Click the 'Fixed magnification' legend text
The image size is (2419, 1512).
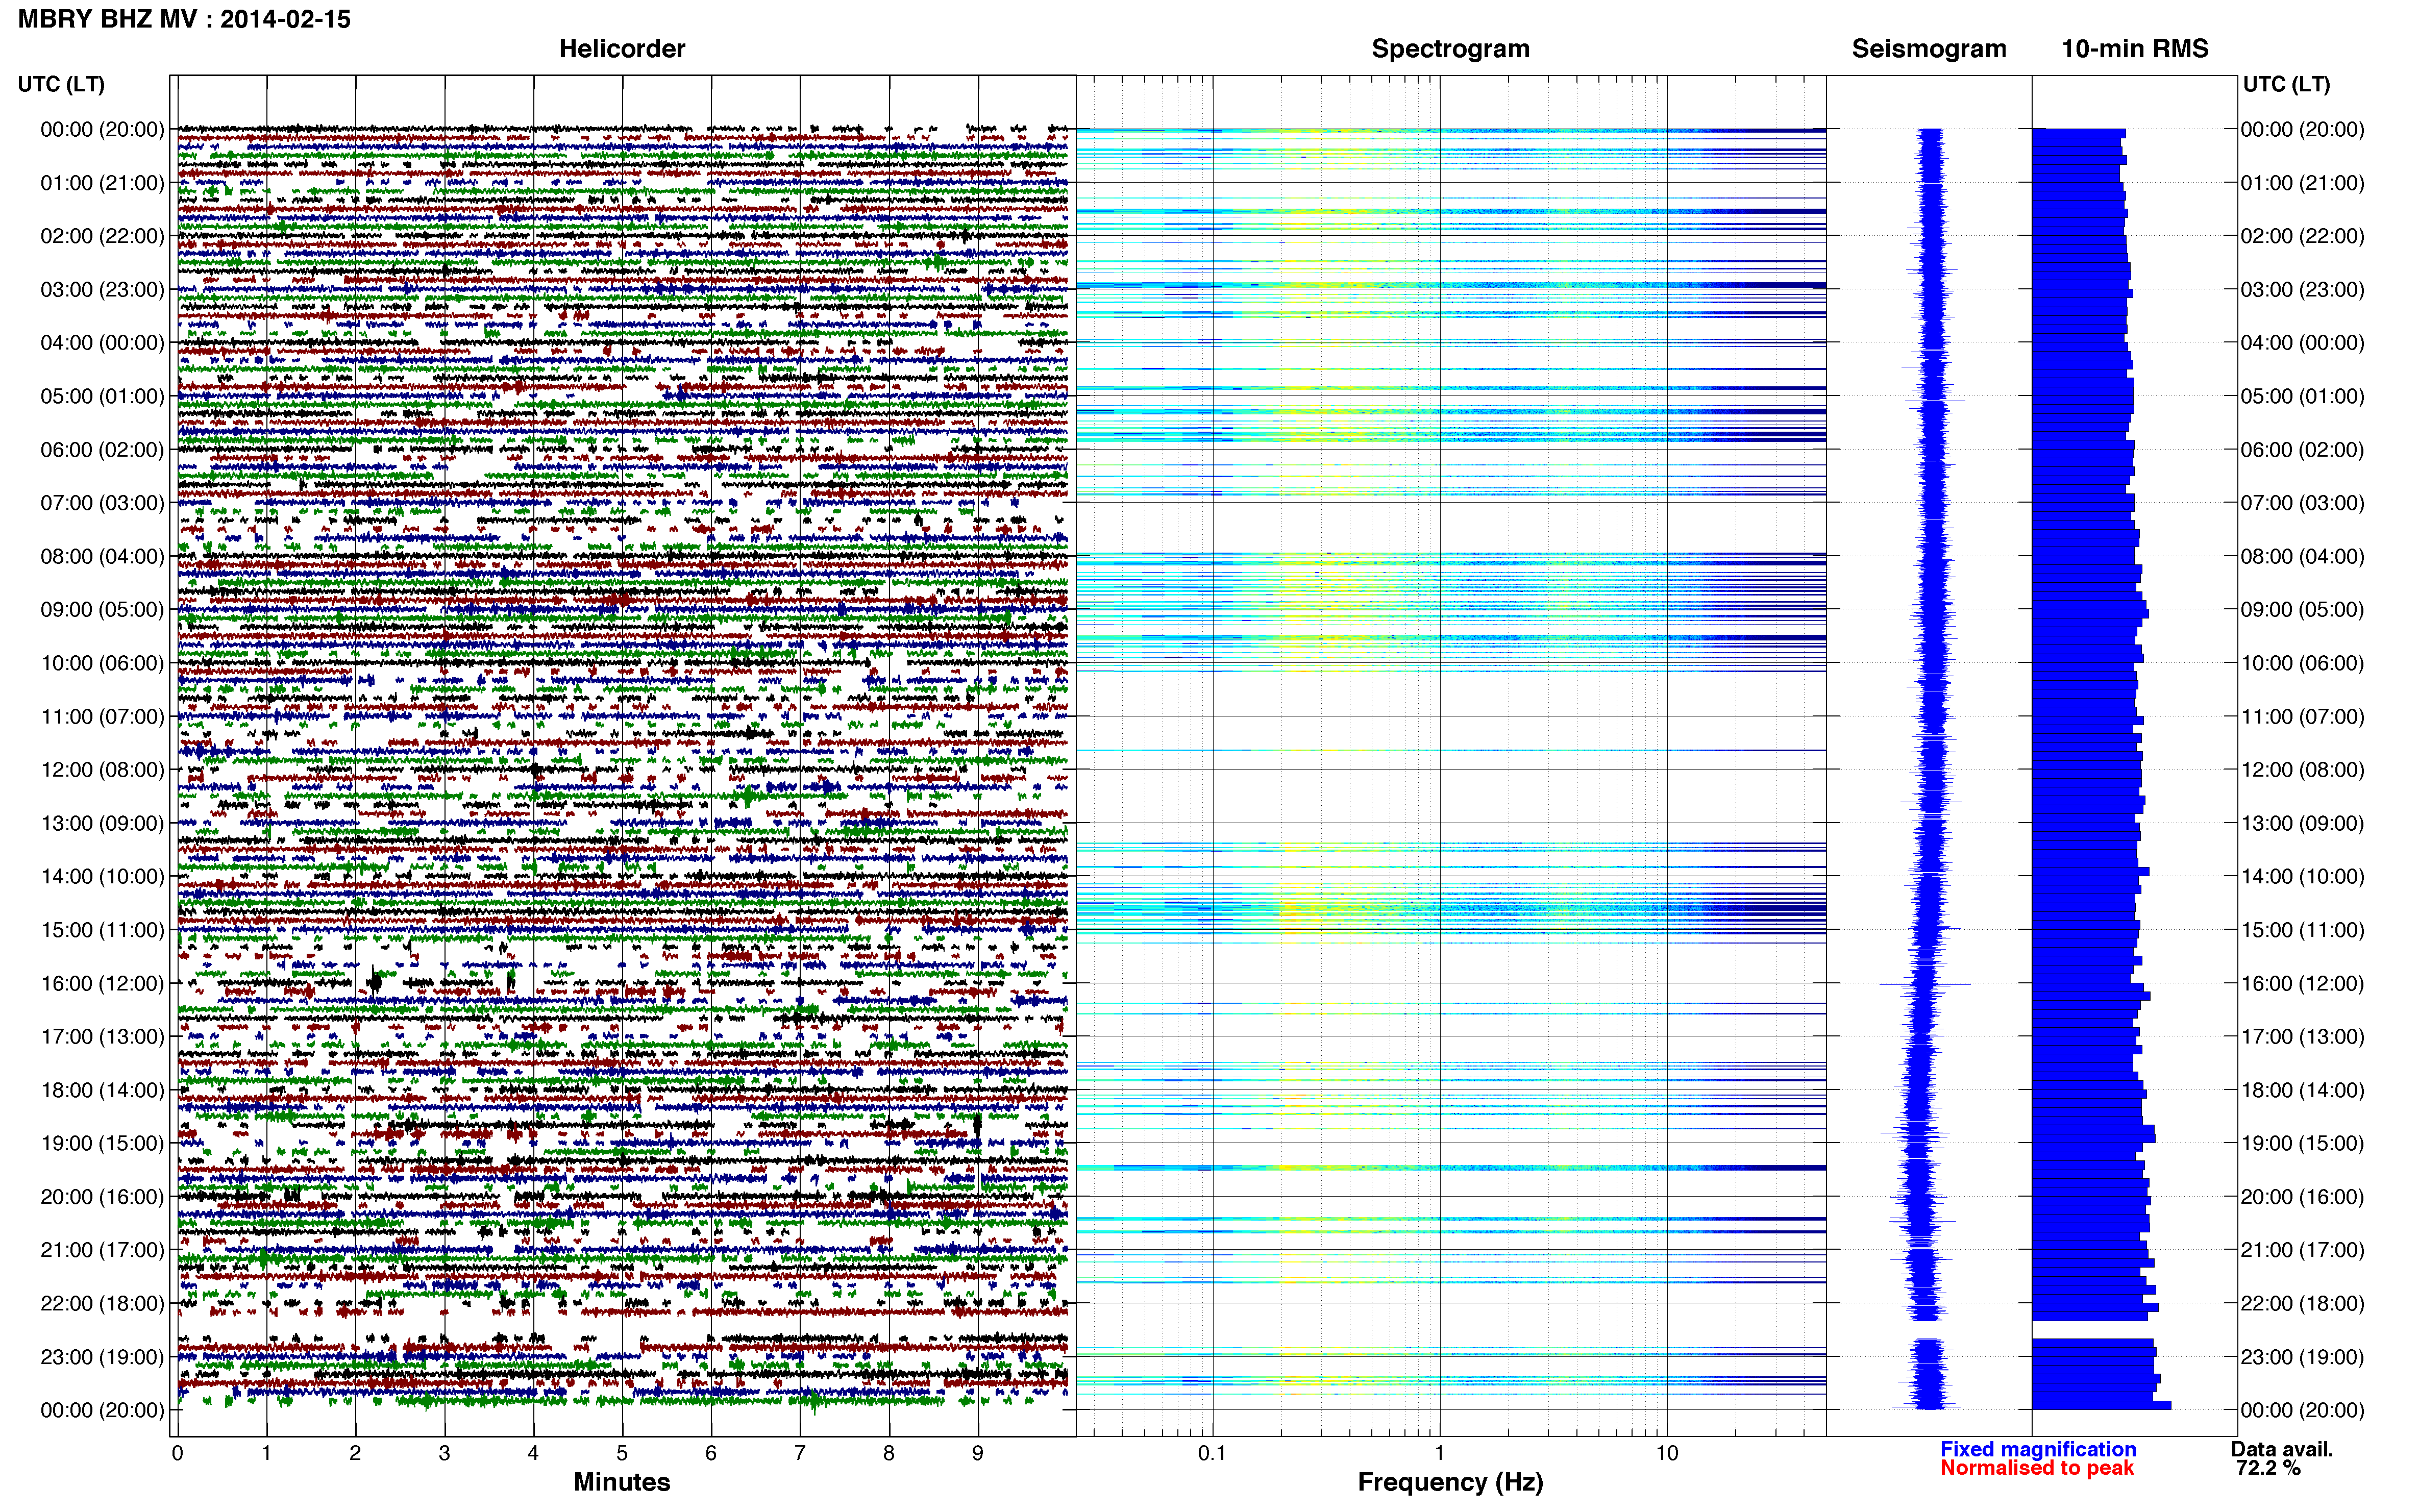tap(2037, 1449)
